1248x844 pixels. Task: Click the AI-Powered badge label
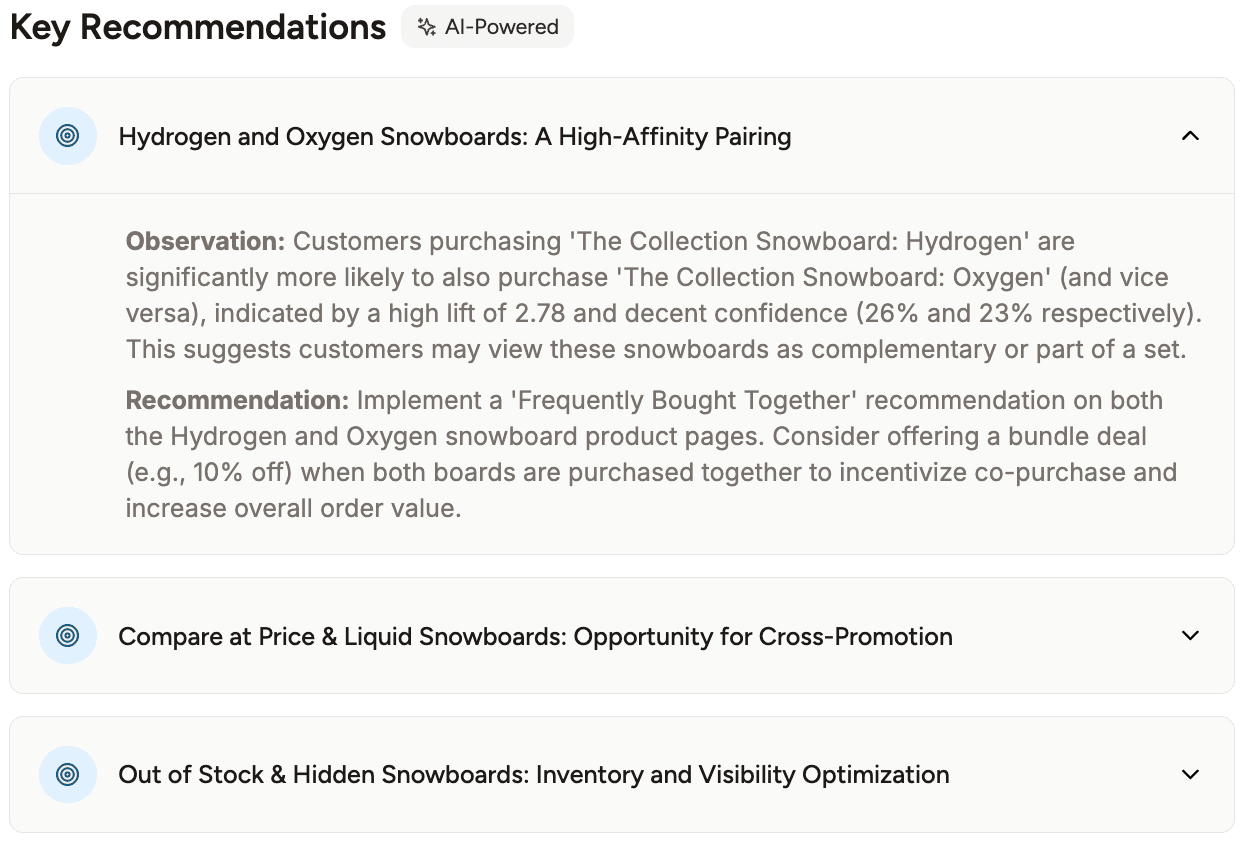pyautogui.click(x=502, y=27)
